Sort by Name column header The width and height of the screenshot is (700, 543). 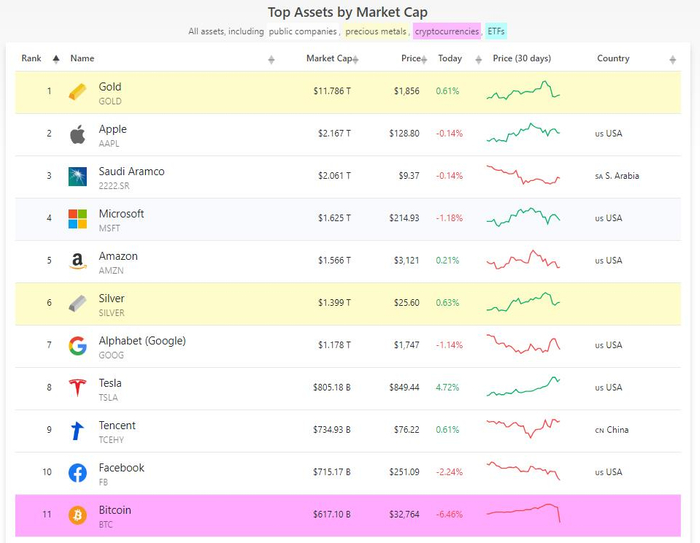83,59
